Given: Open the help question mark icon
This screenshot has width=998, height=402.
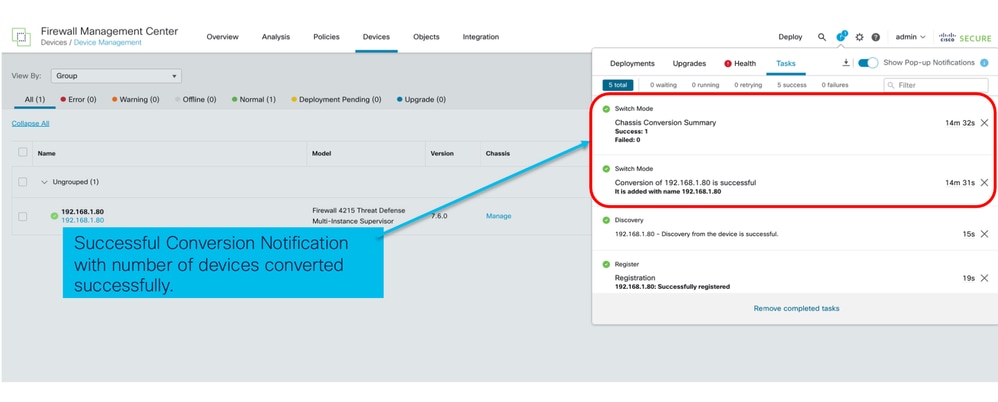Looking at the screenshot, I should [876, 37].
